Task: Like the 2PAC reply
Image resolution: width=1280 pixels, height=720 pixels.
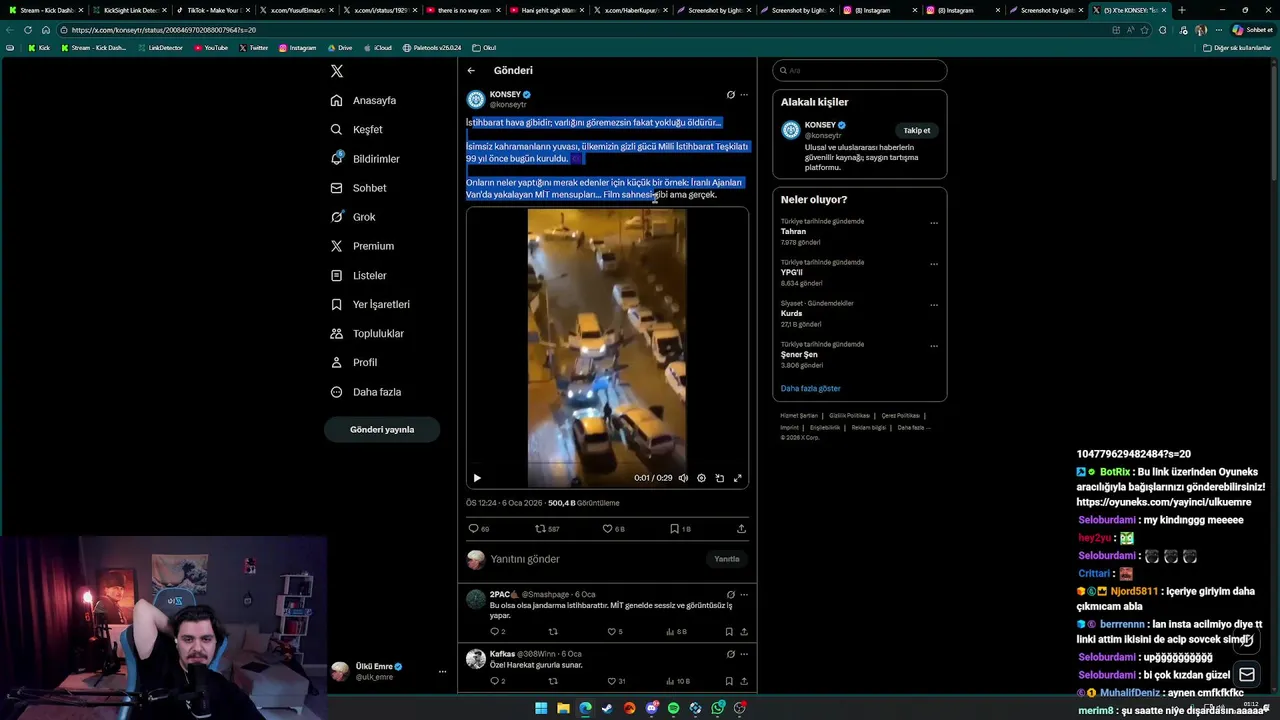Action: click(615, 632)
